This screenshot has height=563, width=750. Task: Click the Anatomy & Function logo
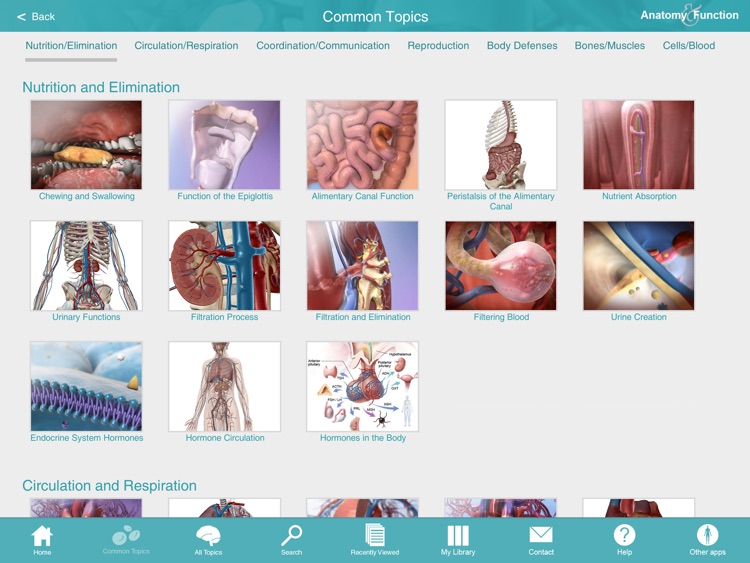(689, 15)
